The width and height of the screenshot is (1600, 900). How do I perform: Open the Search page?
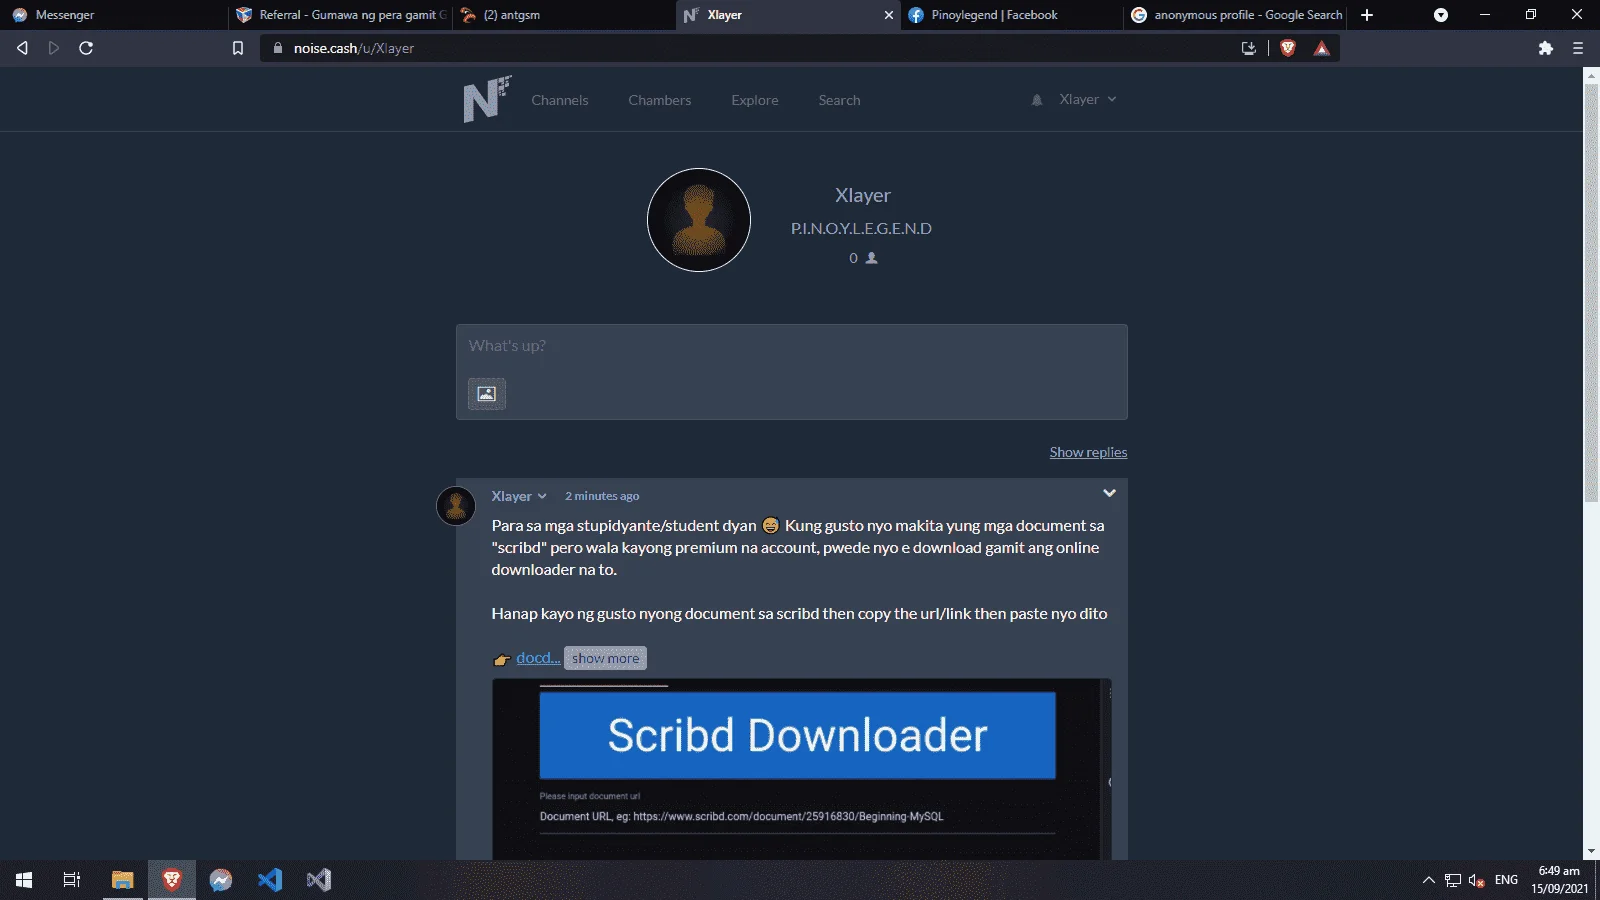click(839, 100)
